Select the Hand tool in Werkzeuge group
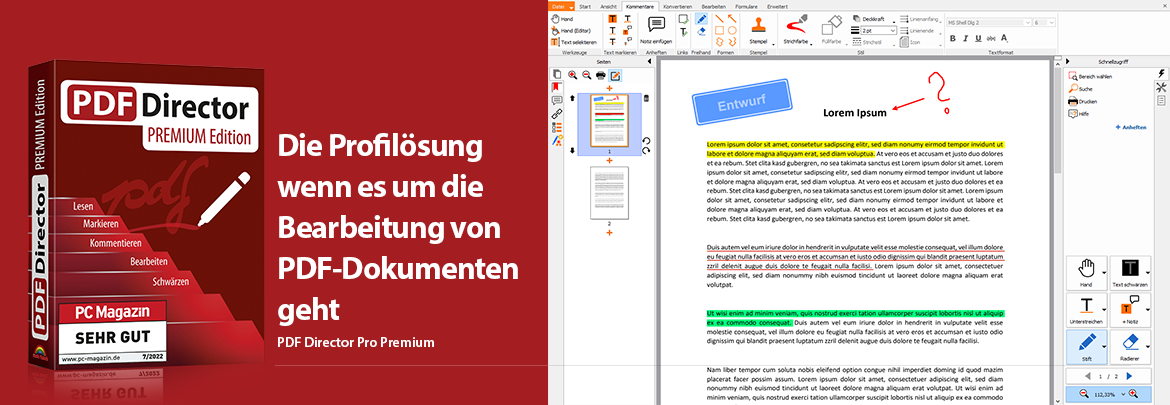Image resolution: width=1170 pixels, height=405 pixels. [563, 18]
